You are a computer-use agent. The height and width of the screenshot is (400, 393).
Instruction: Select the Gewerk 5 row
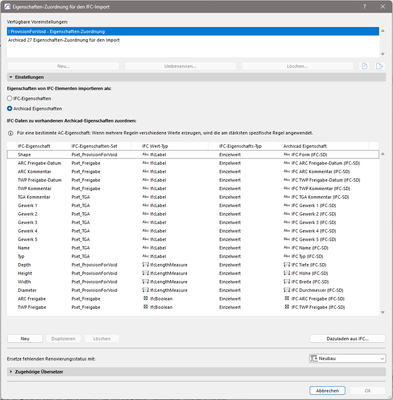pos(193,239)
